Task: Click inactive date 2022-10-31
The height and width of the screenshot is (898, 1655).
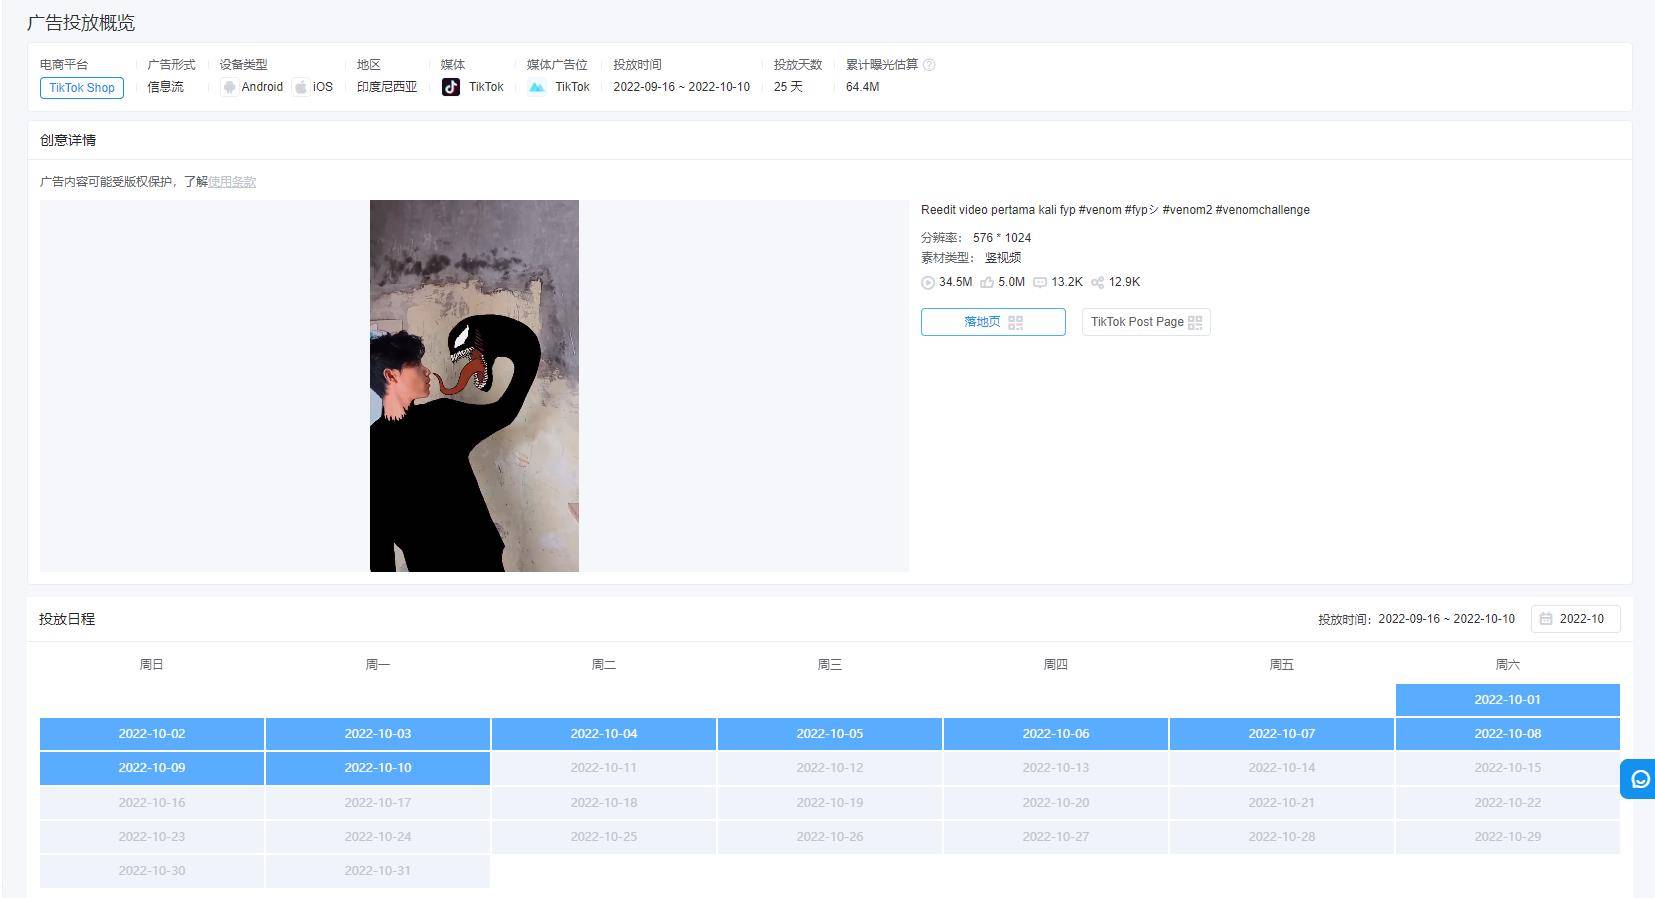Action: tap(378, 871)
